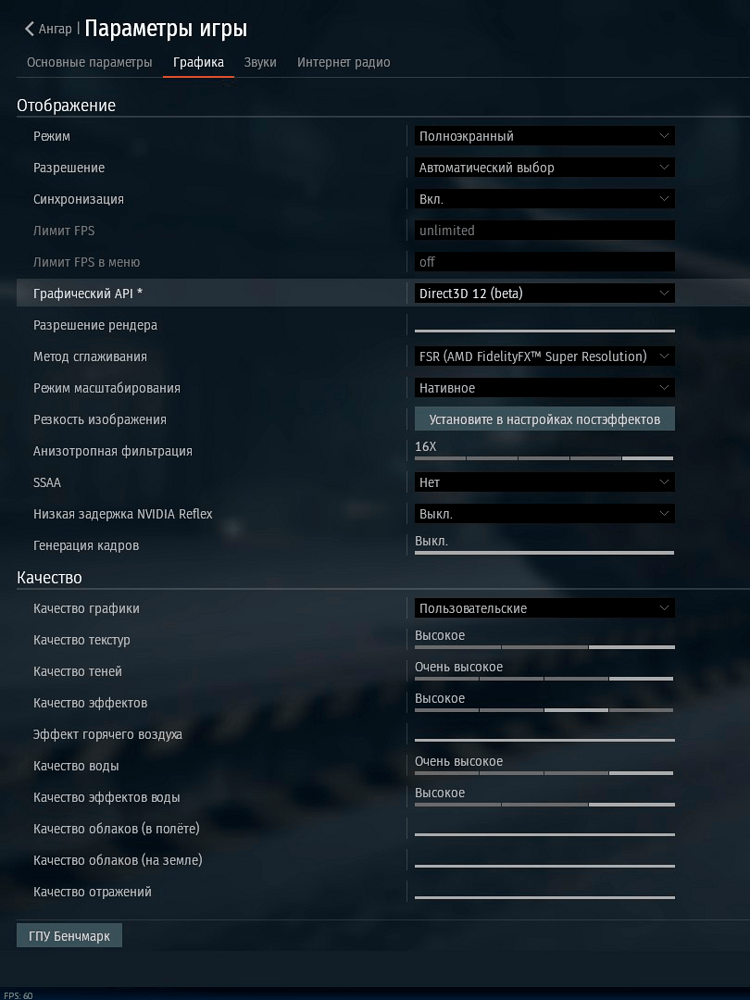Image resolution: width=750 pixels, height=1000 pixels.
Task: Adjust the Эффект горячего воздуха slider
Action: [x=545, y=740]
